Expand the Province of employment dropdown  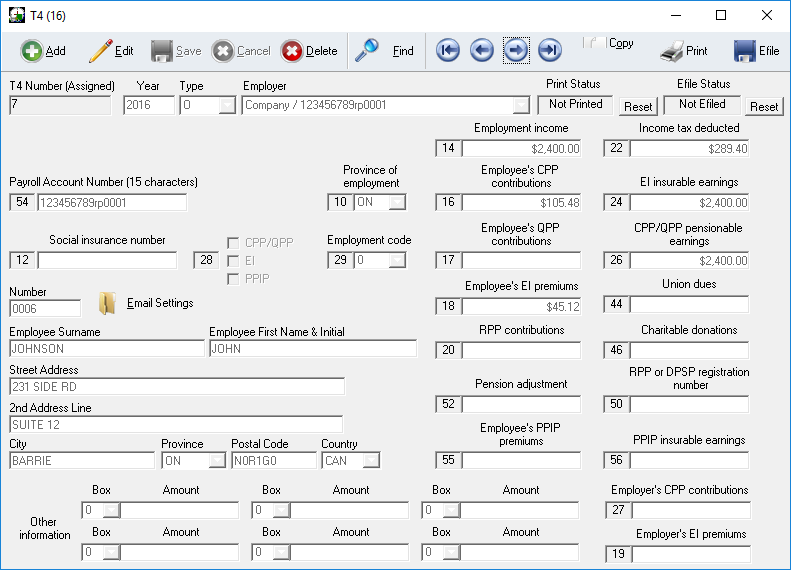click(397, 202)
